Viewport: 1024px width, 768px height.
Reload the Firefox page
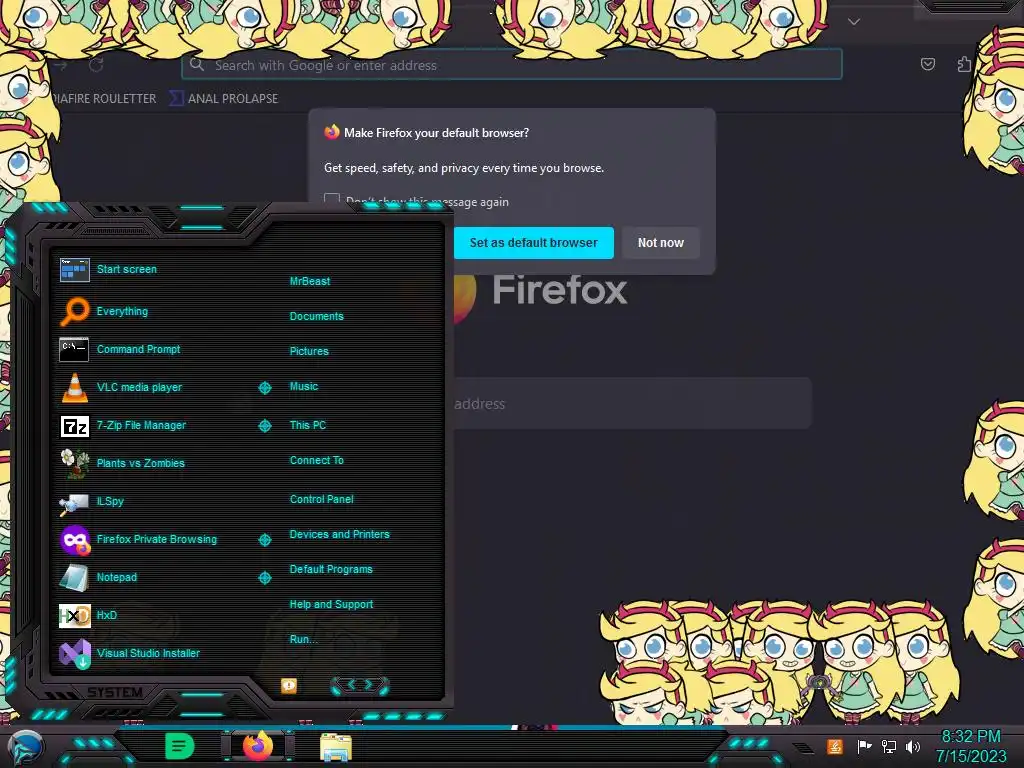tap(96, 65)
